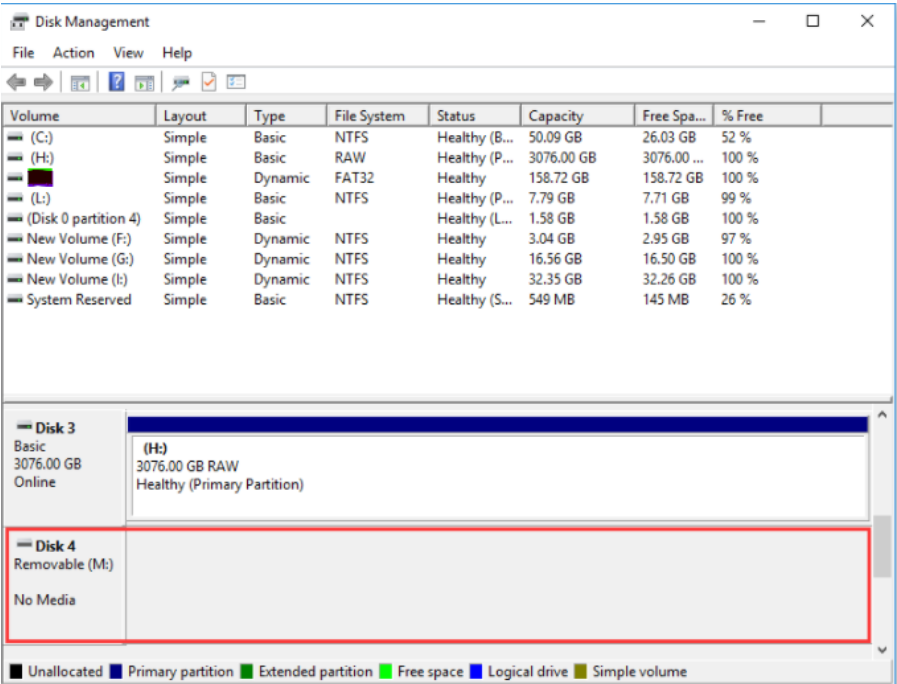This screenshot has height=684, width=897.
Task: Open the Action menu
Action: pyautogui.click(x=73, y=52)
